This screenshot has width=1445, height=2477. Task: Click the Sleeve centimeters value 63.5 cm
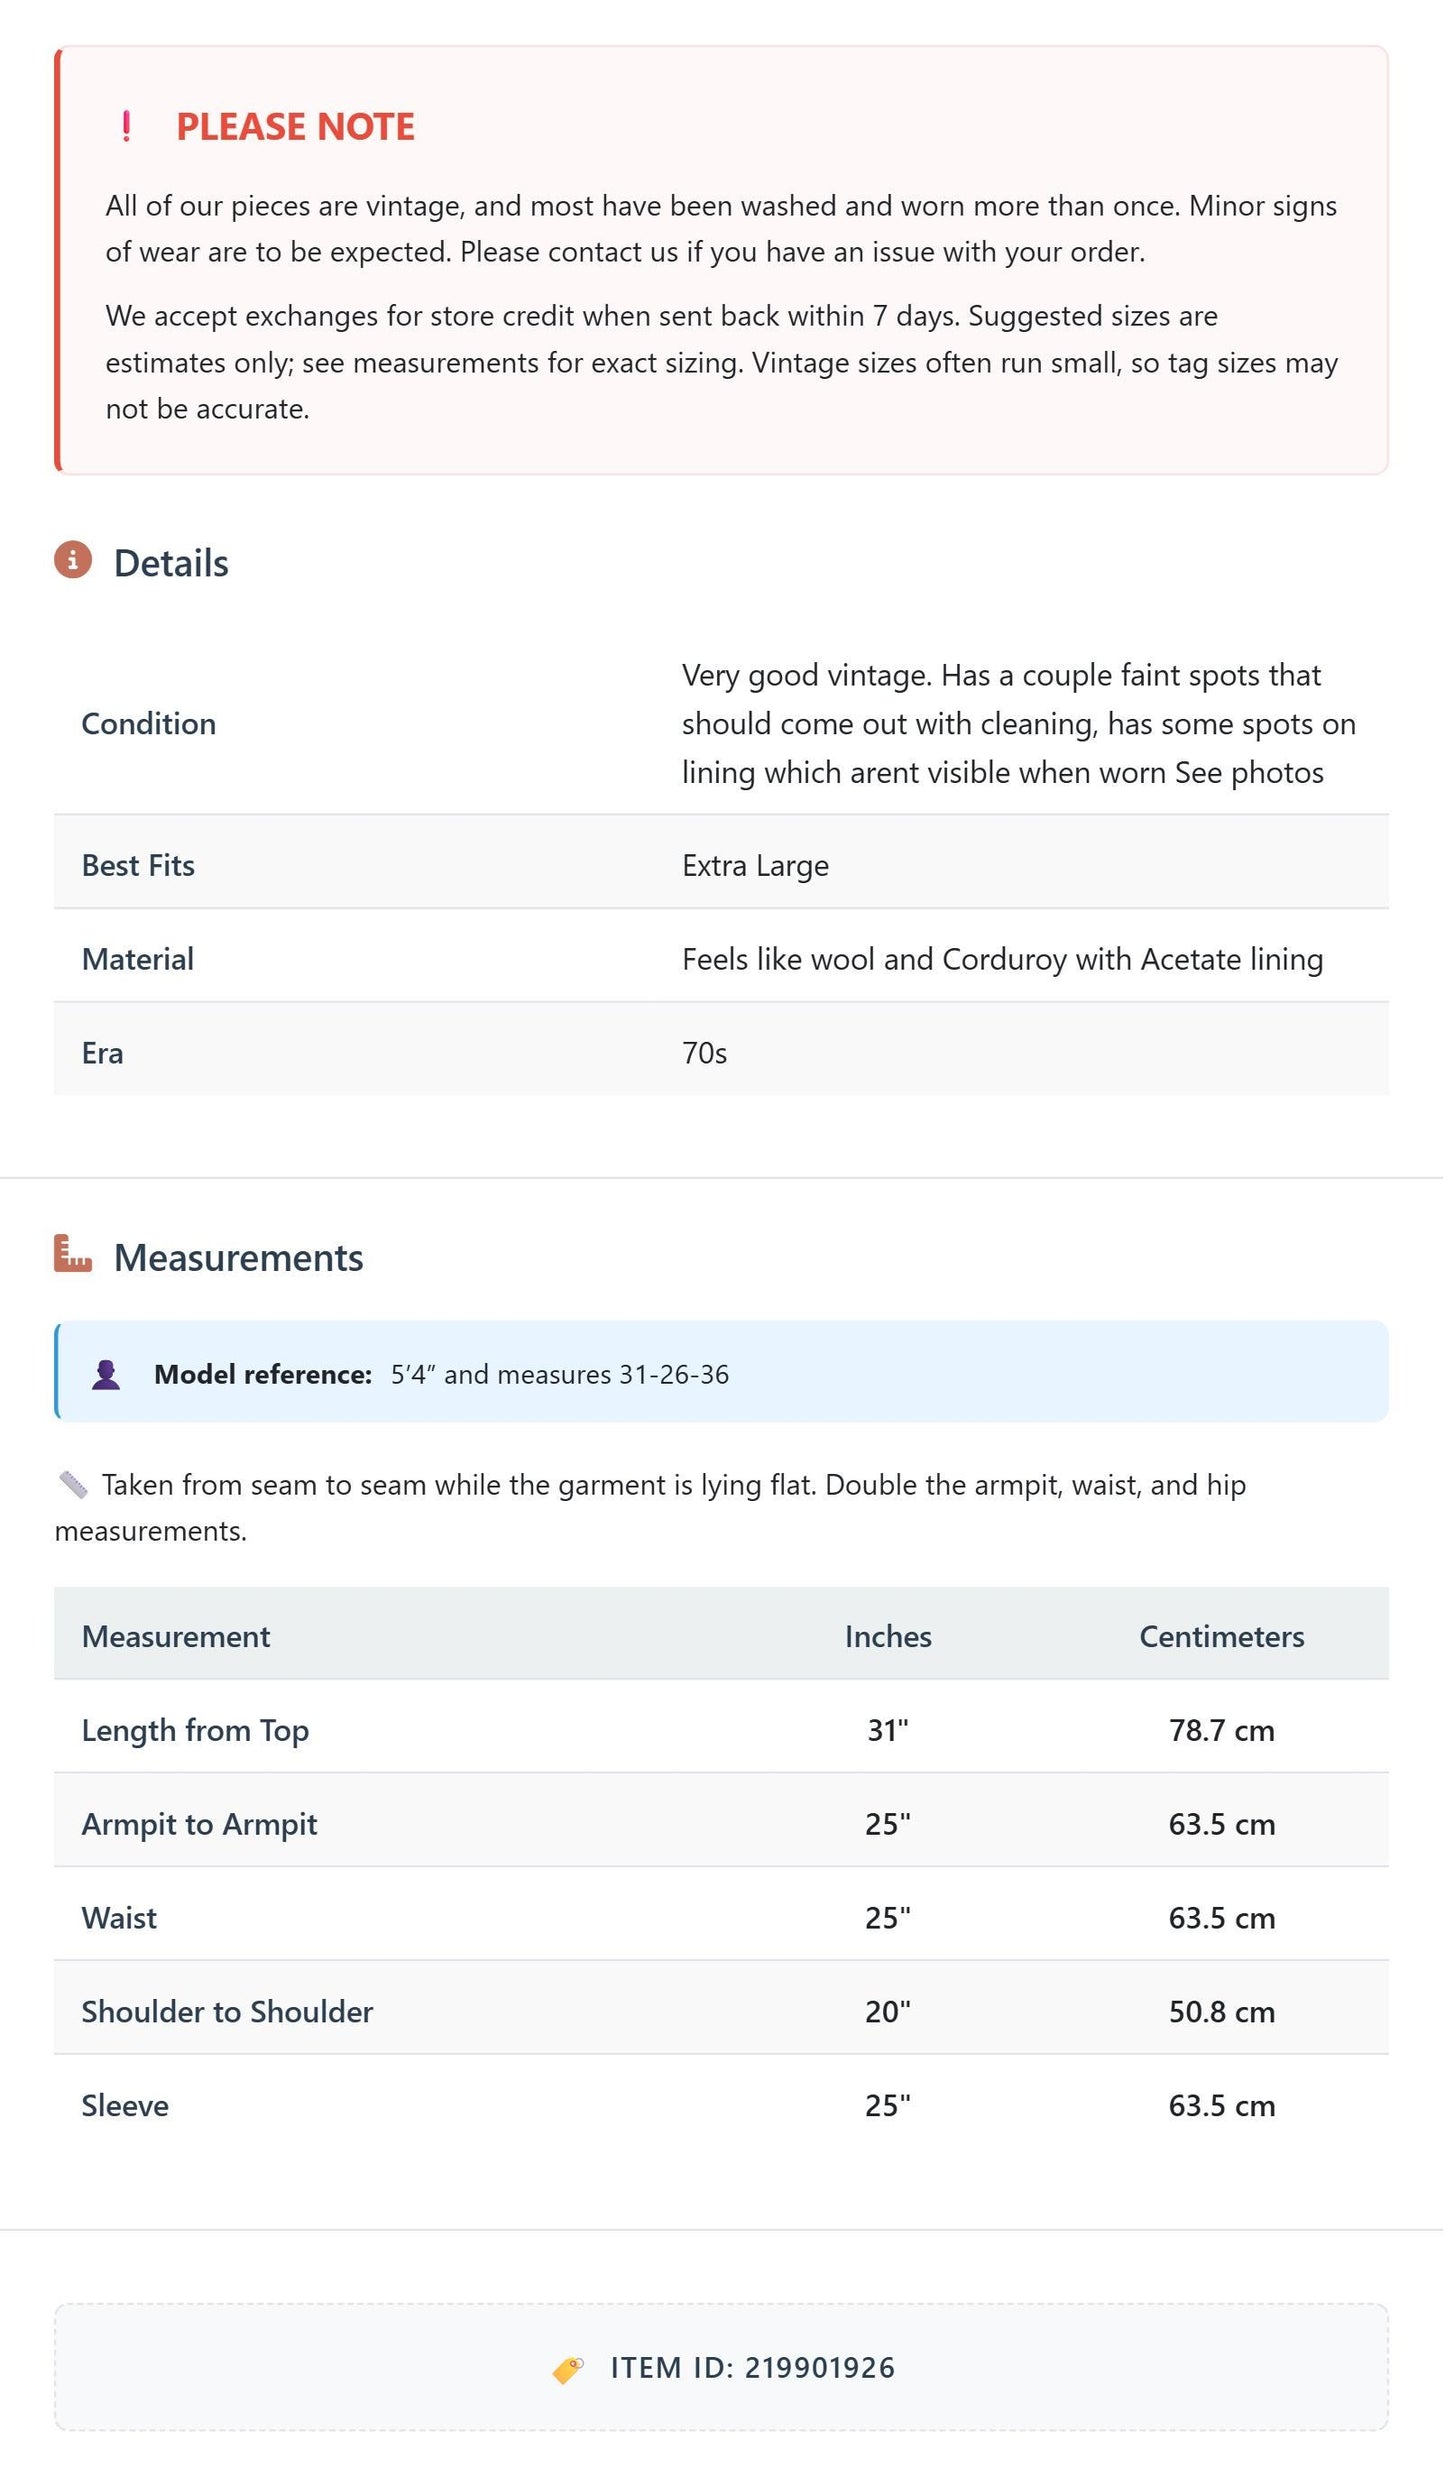pyautogui.click(x=1223, y=2106)
